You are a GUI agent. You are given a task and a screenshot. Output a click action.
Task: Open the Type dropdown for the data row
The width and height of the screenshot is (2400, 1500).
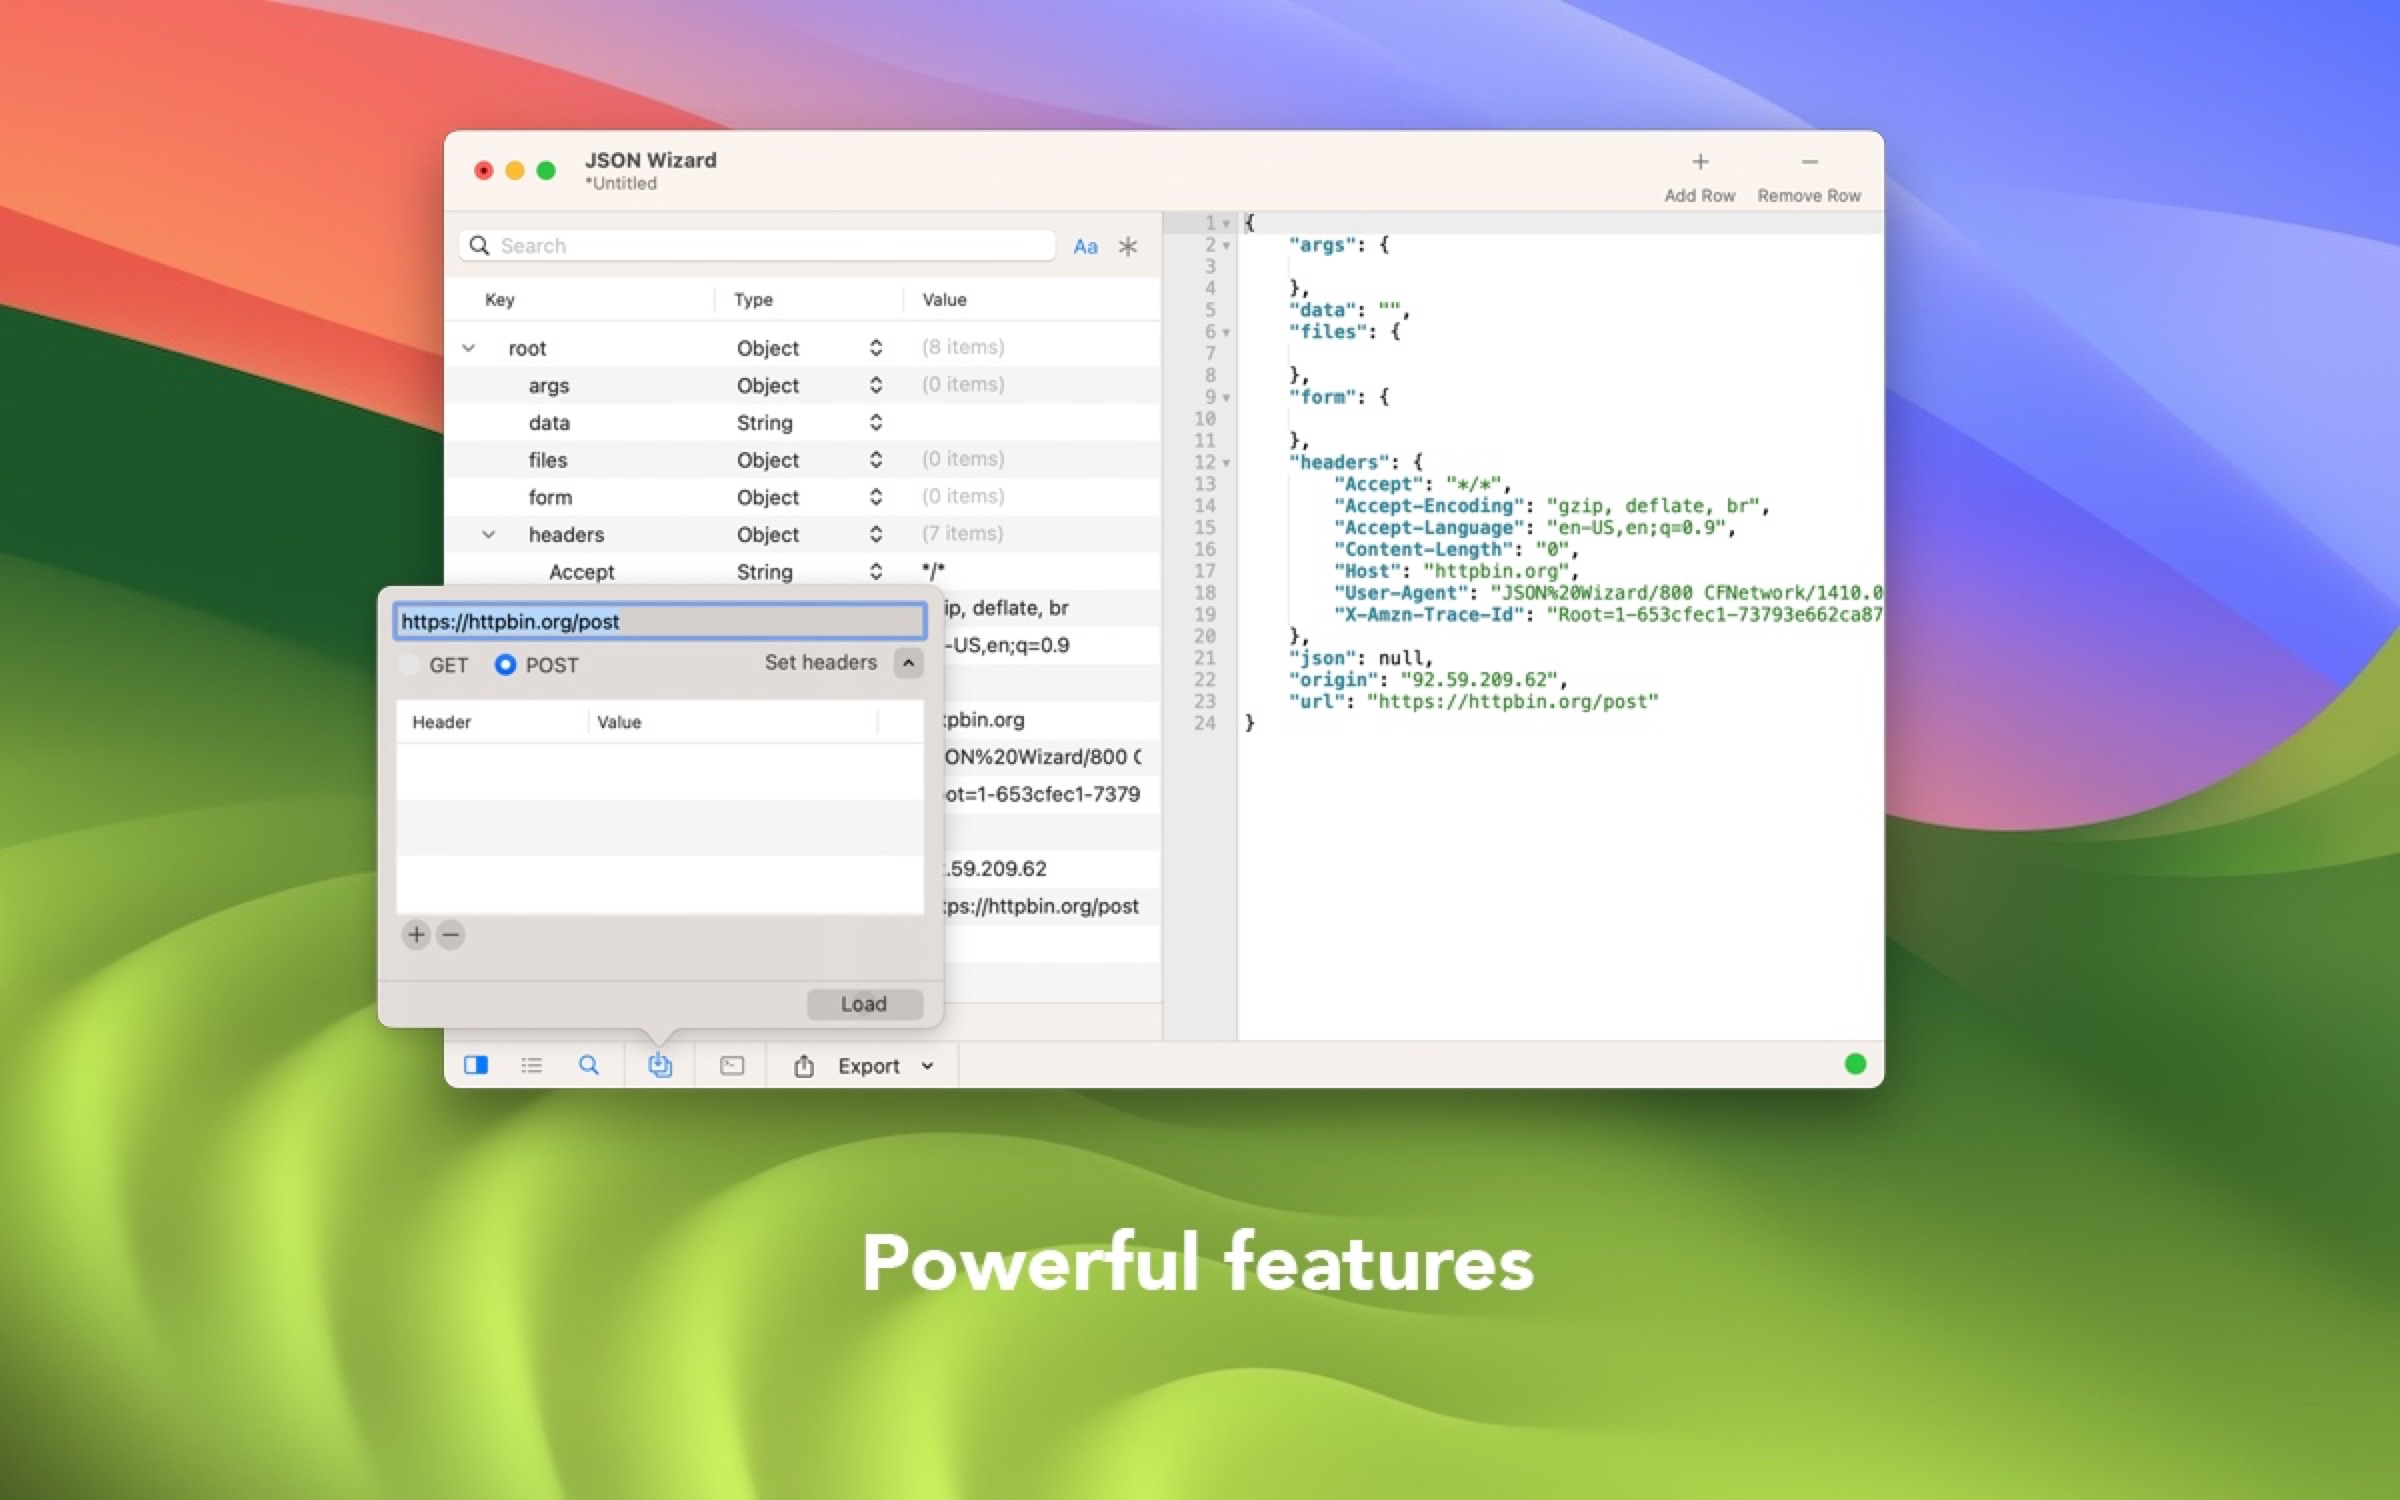pyautogui.click(x=875, y=422)
